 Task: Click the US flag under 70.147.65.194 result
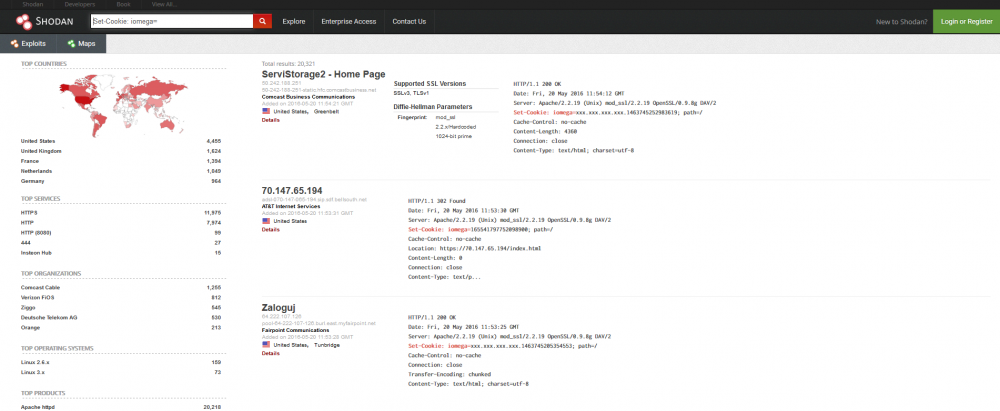pos(266,221)
